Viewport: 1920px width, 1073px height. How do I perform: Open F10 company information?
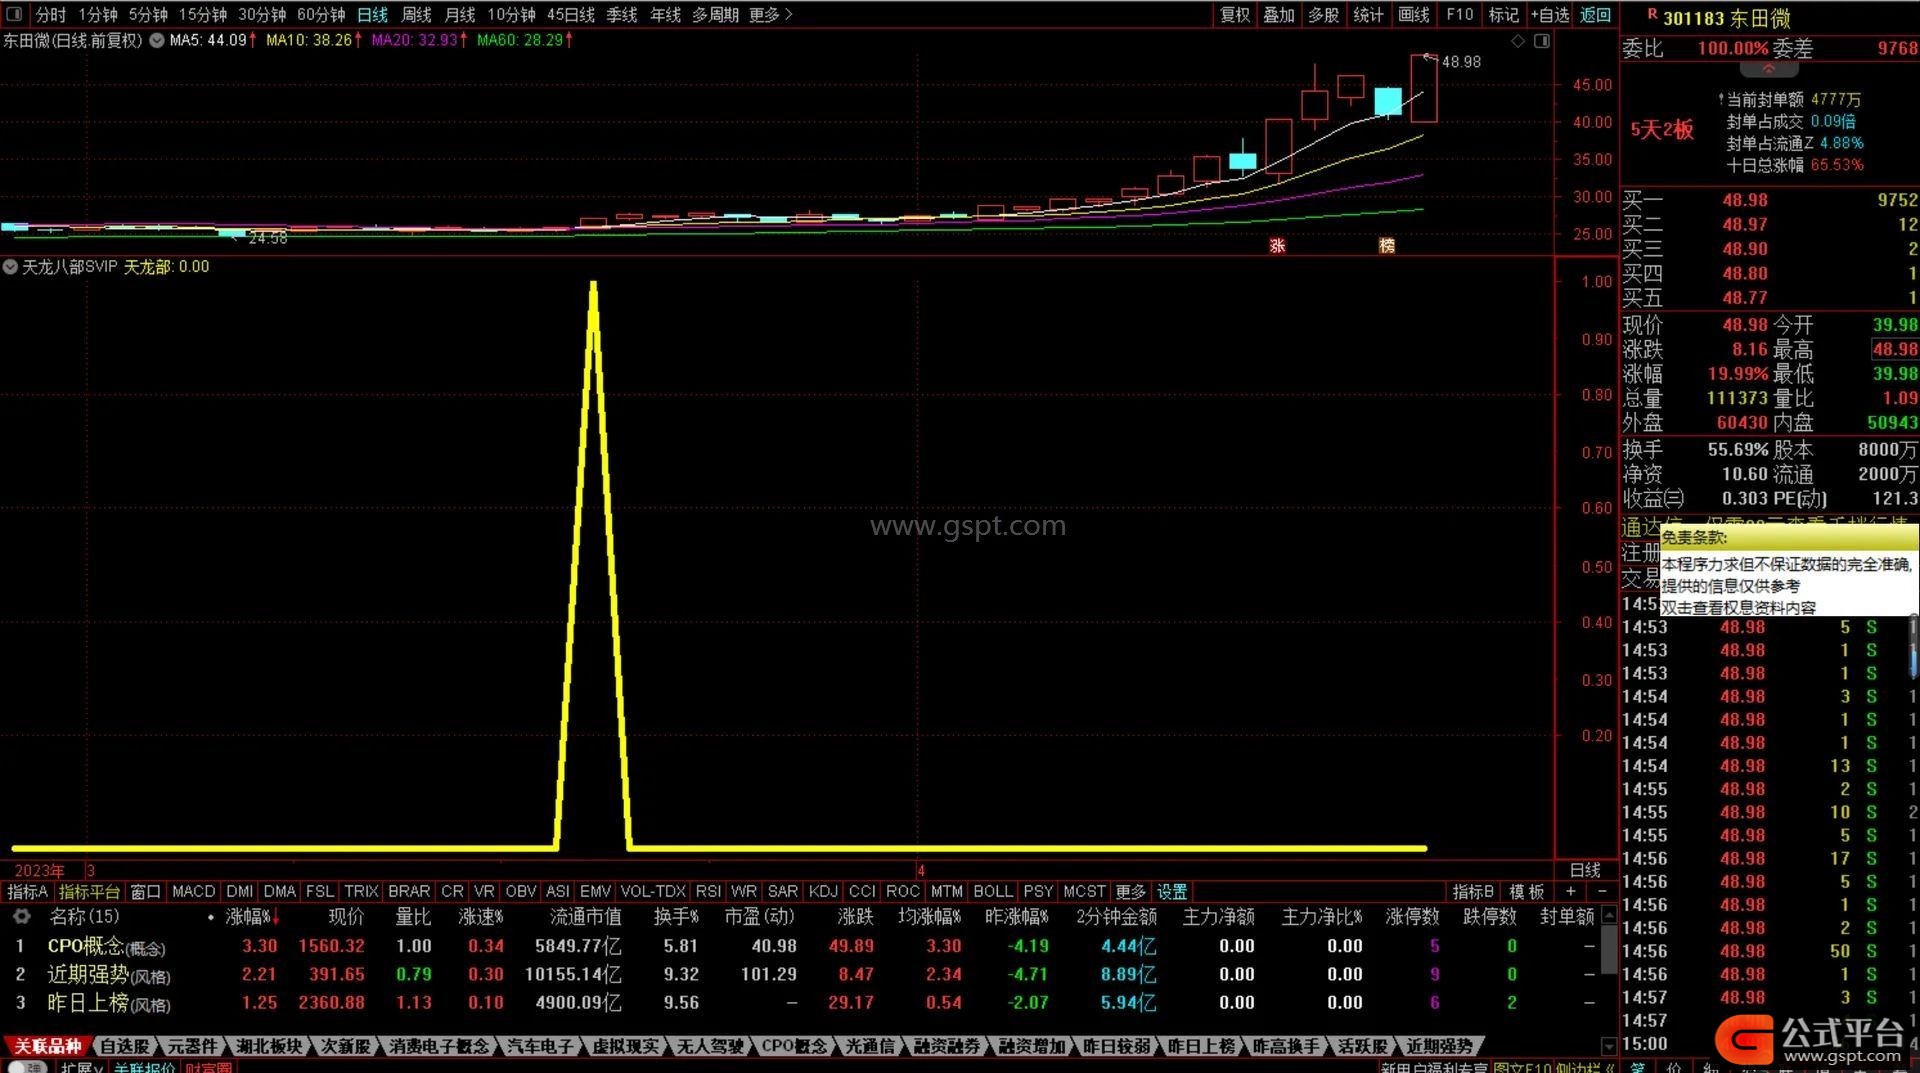1460,15
